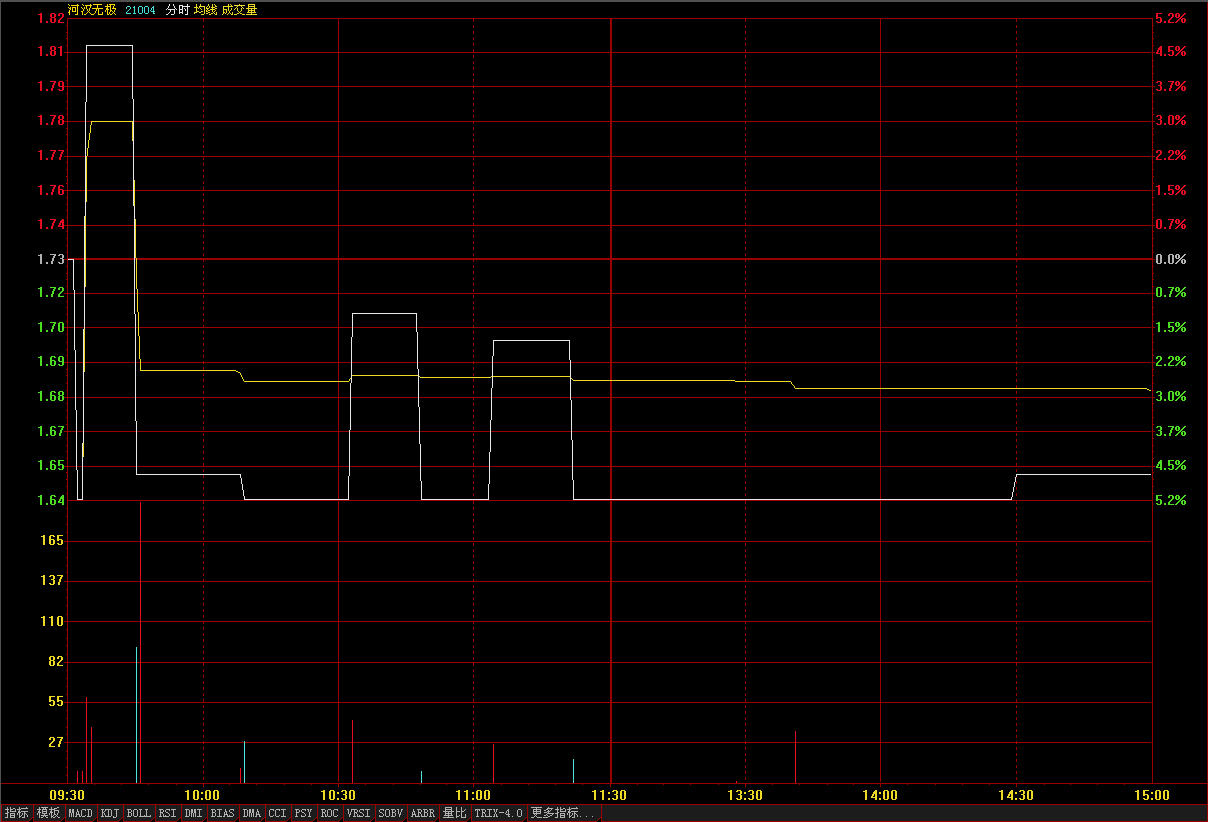
Task: Click the 55 volume axis label
Action: pos(56,702)
